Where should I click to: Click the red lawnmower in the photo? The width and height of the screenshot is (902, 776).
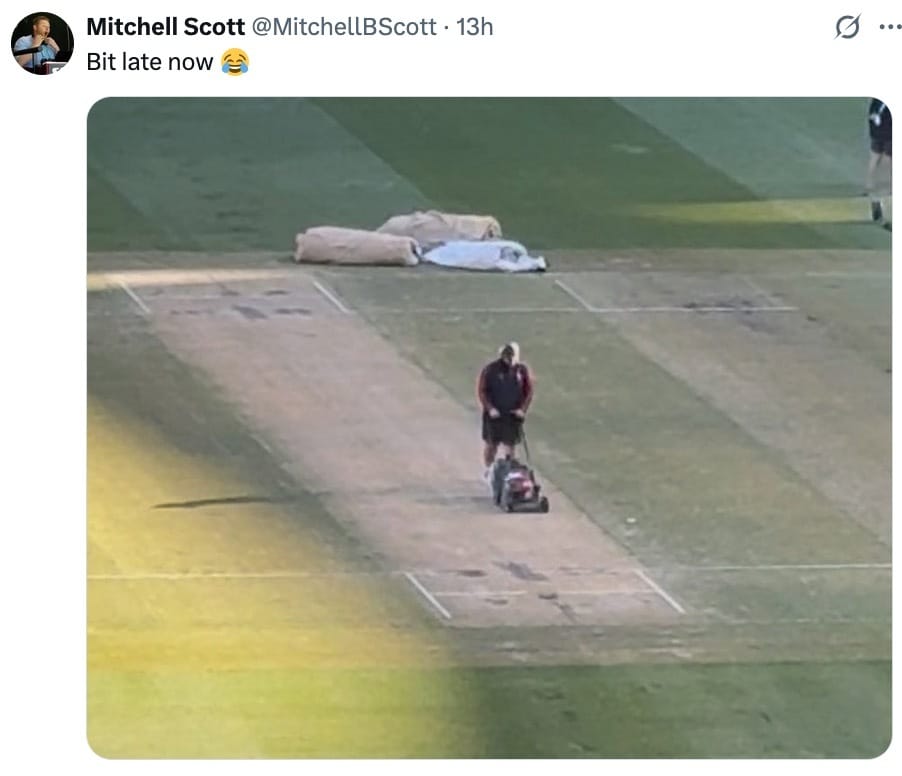(x=519, y=484)
